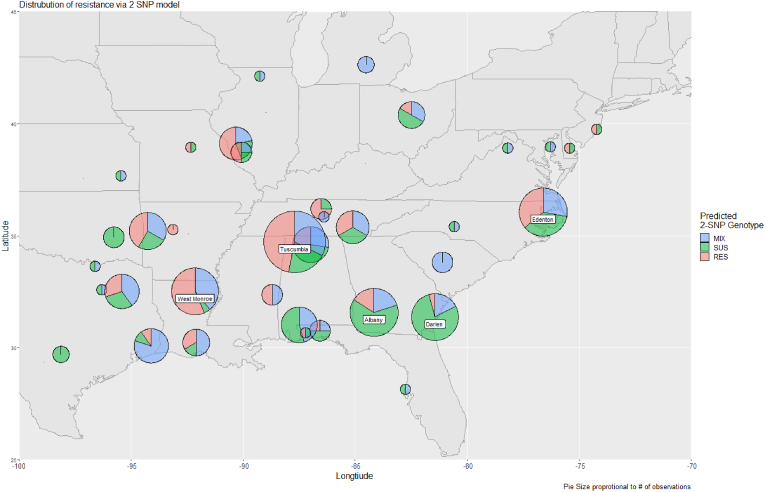Click the small blue pie in Michigan
Image resolution: width=765 pixels, height=492 pixels.
tap(366, 64)
